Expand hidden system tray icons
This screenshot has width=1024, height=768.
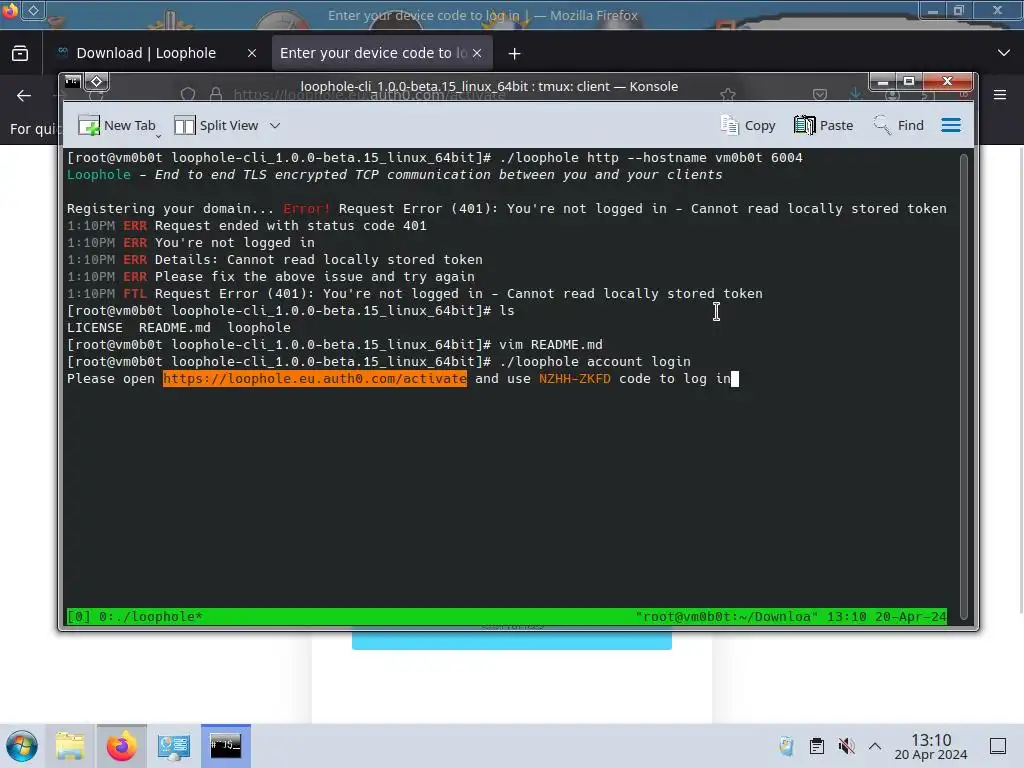(x=875, y=746)
